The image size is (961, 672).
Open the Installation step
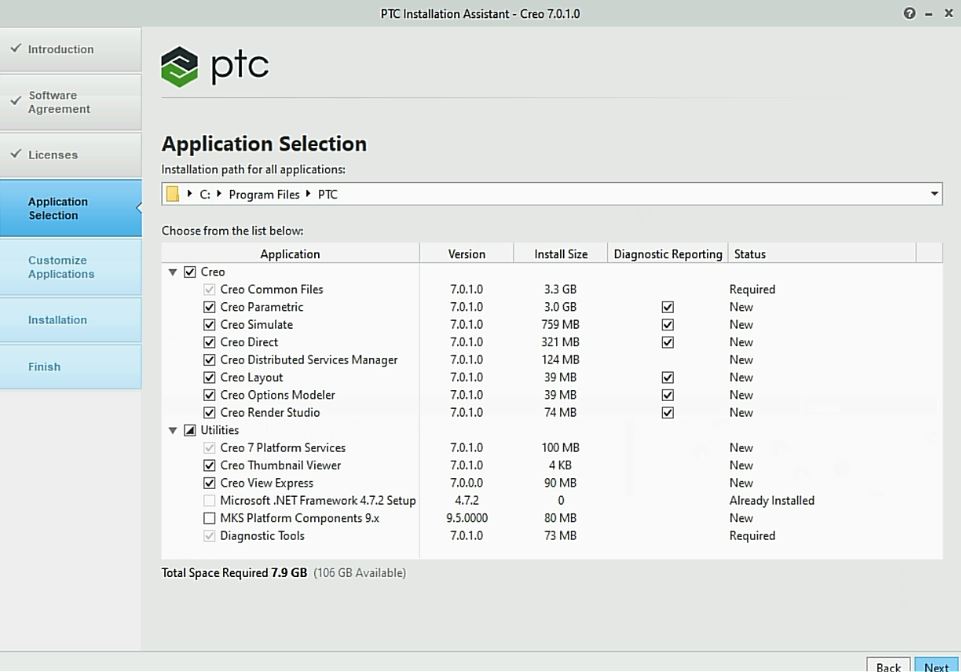coord(70,320)
